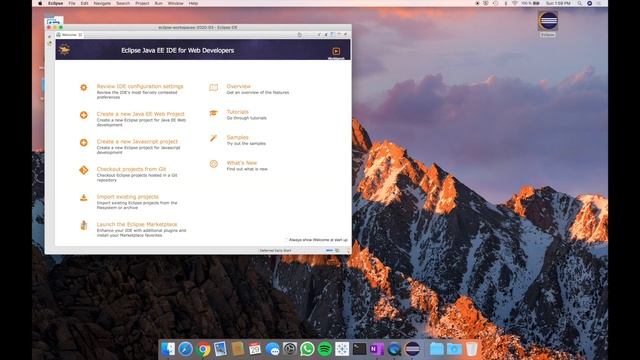
Task: Open OneNote from the dock
Action: [376, 349]
